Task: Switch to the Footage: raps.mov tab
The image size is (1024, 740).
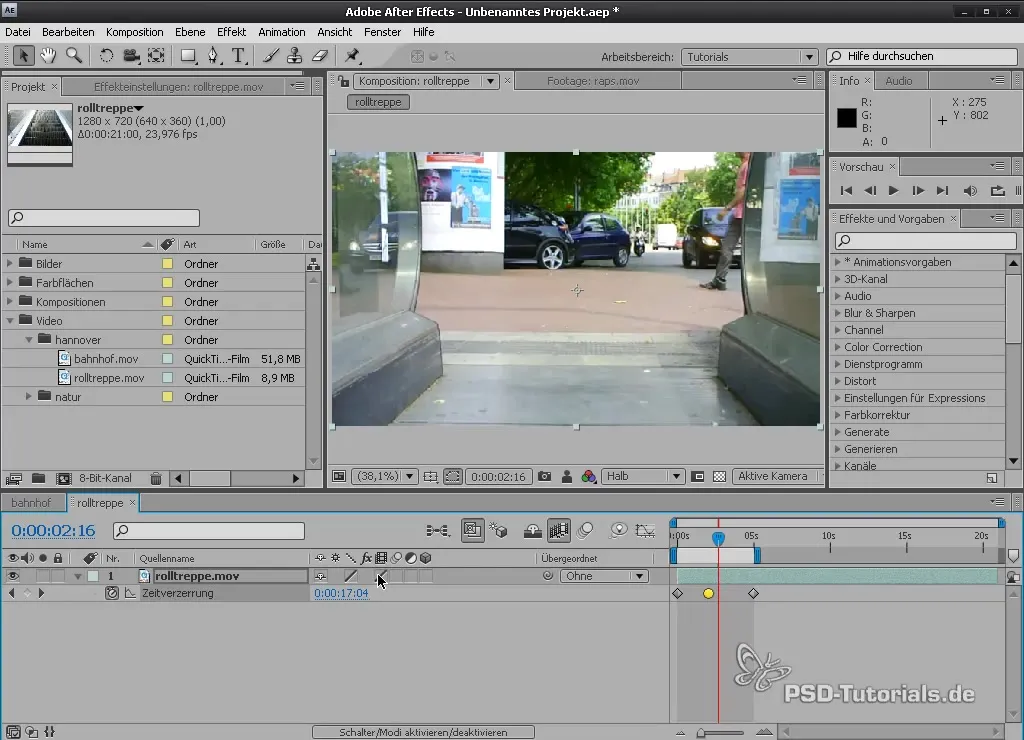Action: tap(593, 81)
